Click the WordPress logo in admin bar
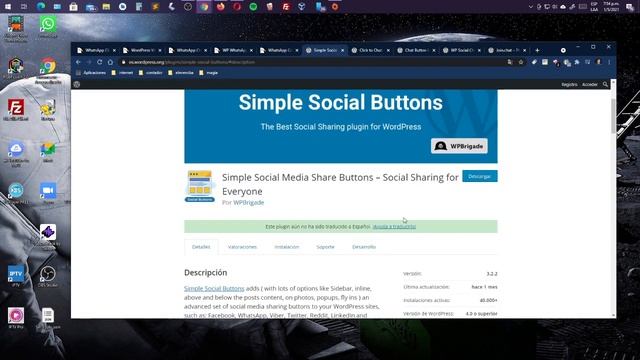The image size is (640, 360). (x=77, y=84)
